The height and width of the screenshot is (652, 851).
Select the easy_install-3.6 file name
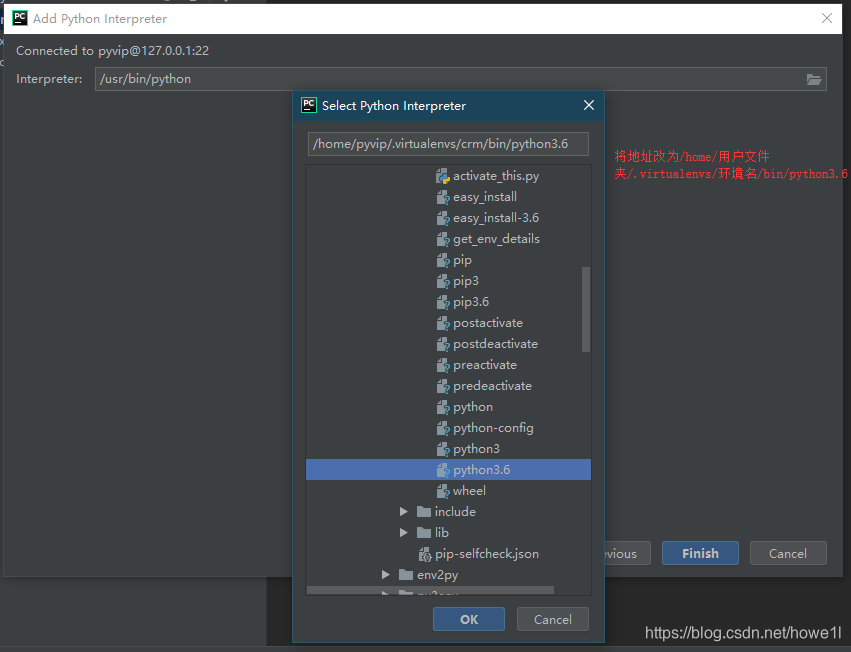496,218
